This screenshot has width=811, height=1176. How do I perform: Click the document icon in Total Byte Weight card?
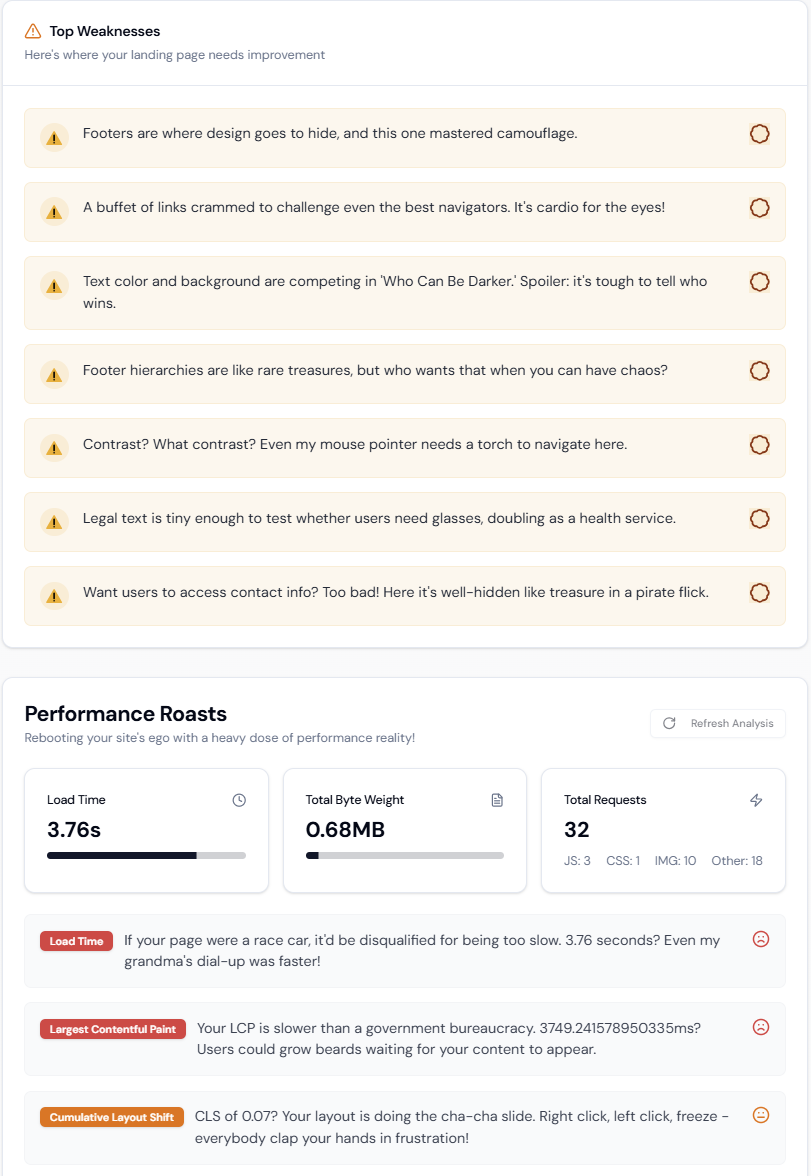coord(497,800)
